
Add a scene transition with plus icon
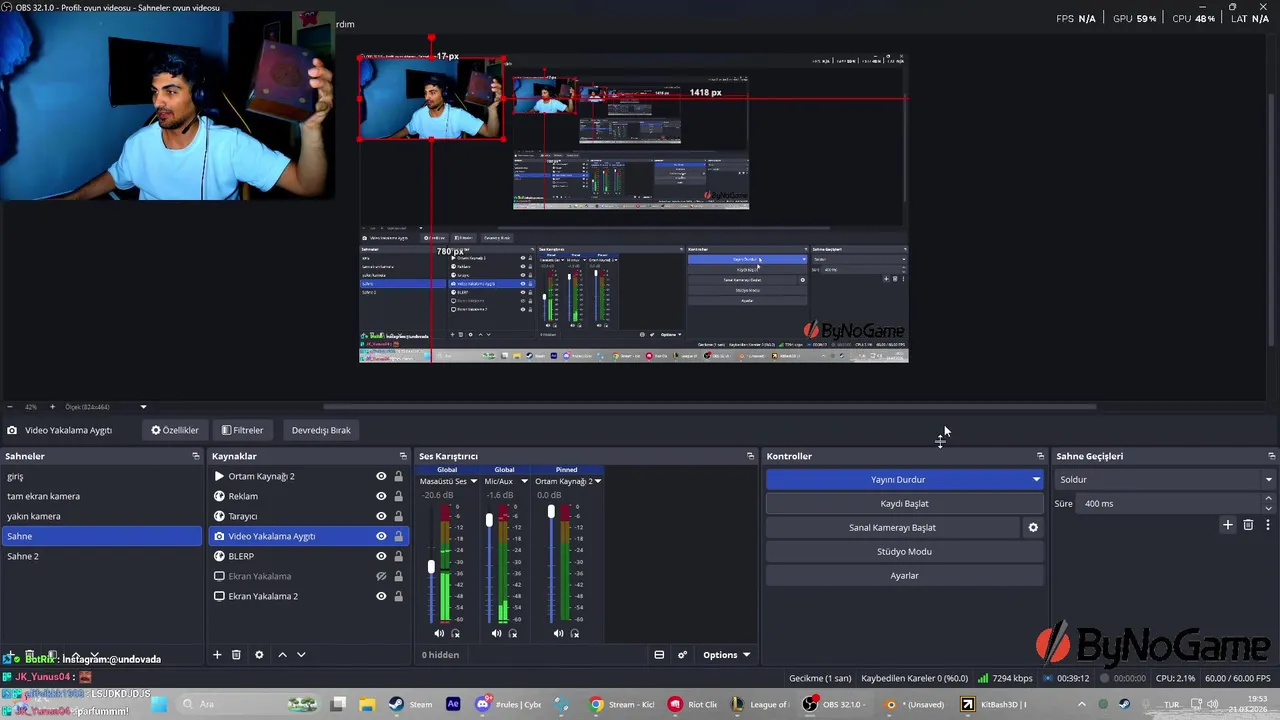pos(1228,525)
